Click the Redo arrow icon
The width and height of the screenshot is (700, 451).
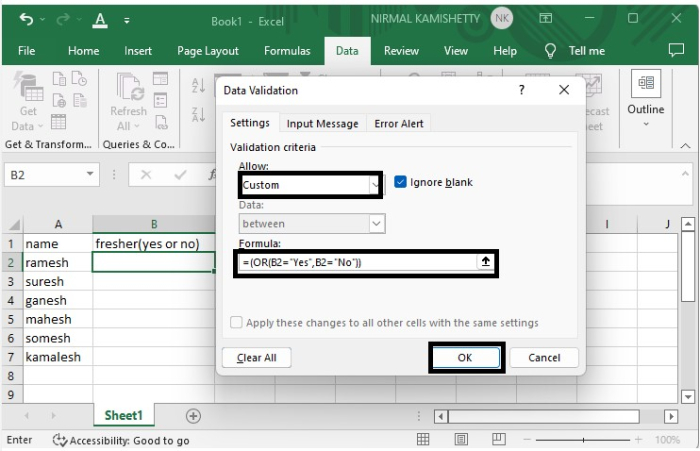click(63, 19)
